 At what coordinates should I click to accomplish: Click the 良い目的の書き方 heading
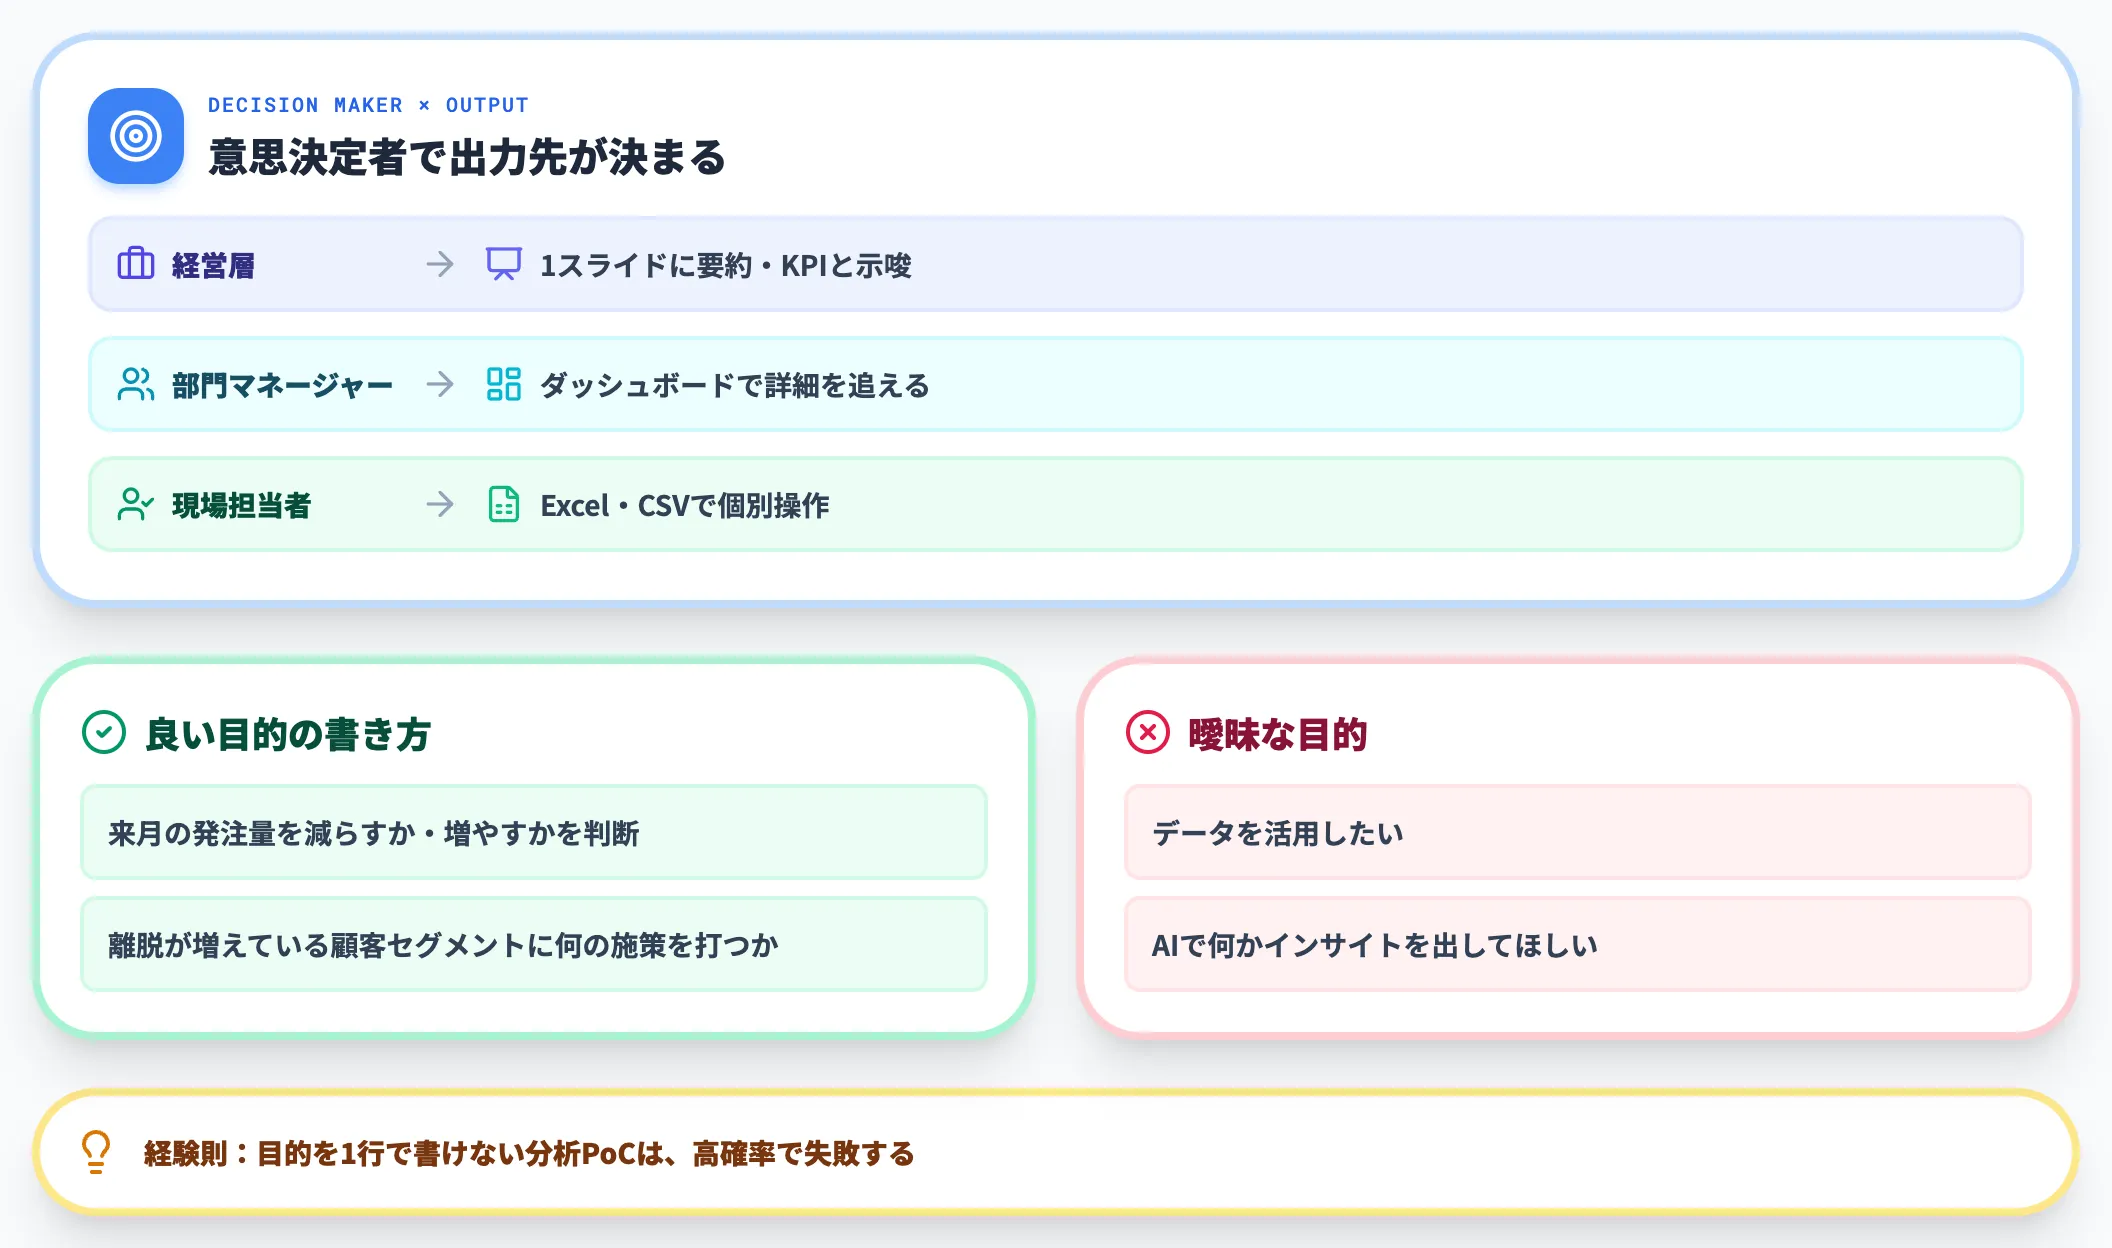[288, 734]
